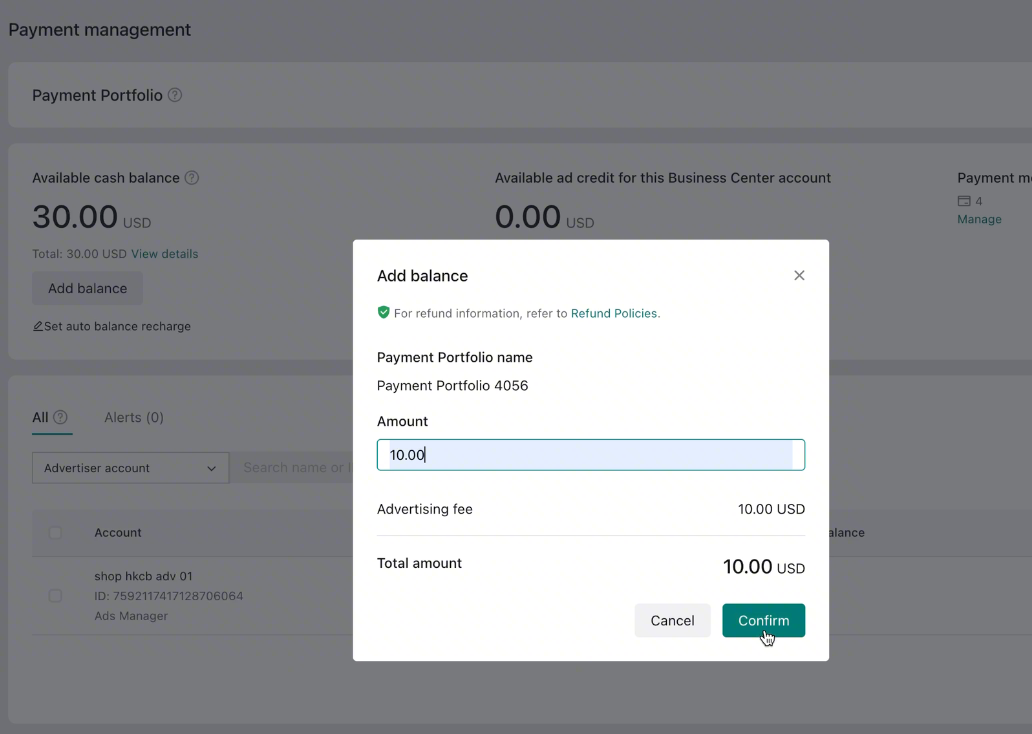Click the Amount input field

coord(590,455)
